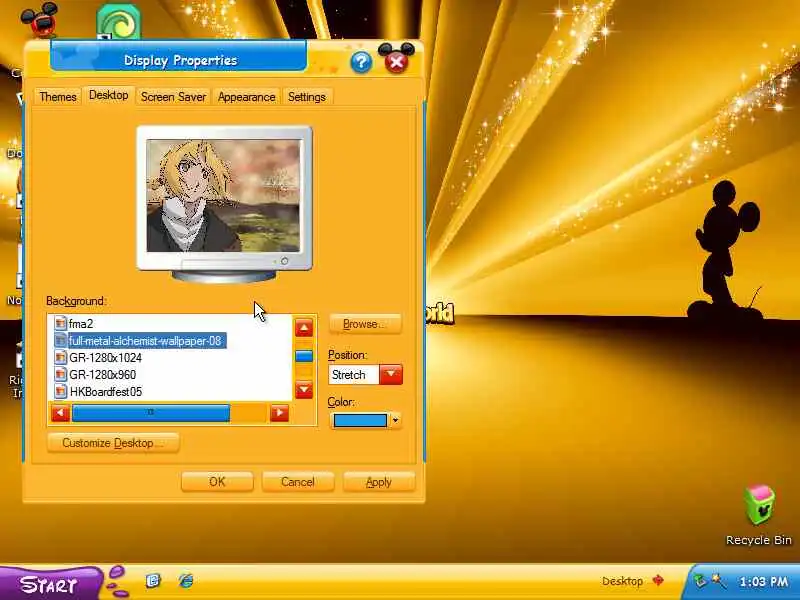The width and height of the screenshot is (800, 600).
Task: Click the first quick launch icon
Action: click(153, 581)
